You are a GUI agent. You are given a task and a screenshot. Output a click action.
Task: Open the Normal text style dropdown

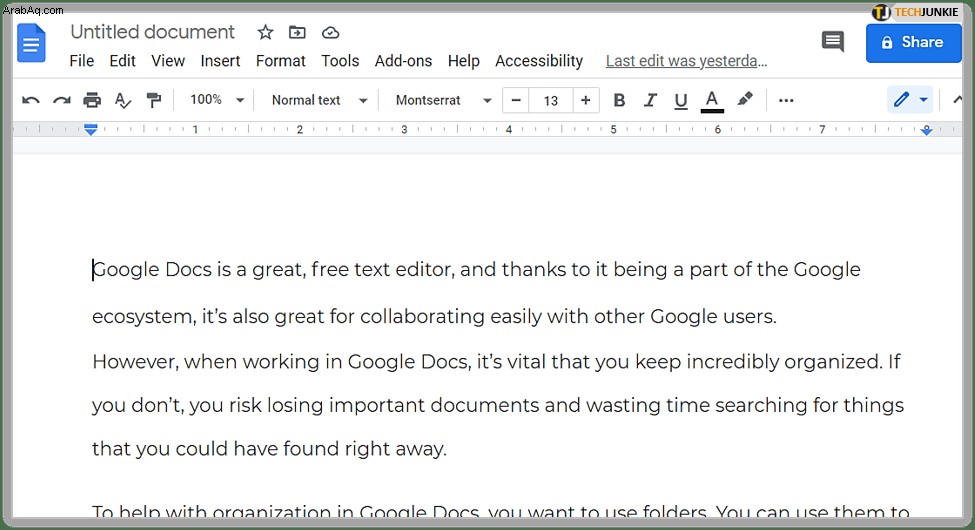pos(320,100)
